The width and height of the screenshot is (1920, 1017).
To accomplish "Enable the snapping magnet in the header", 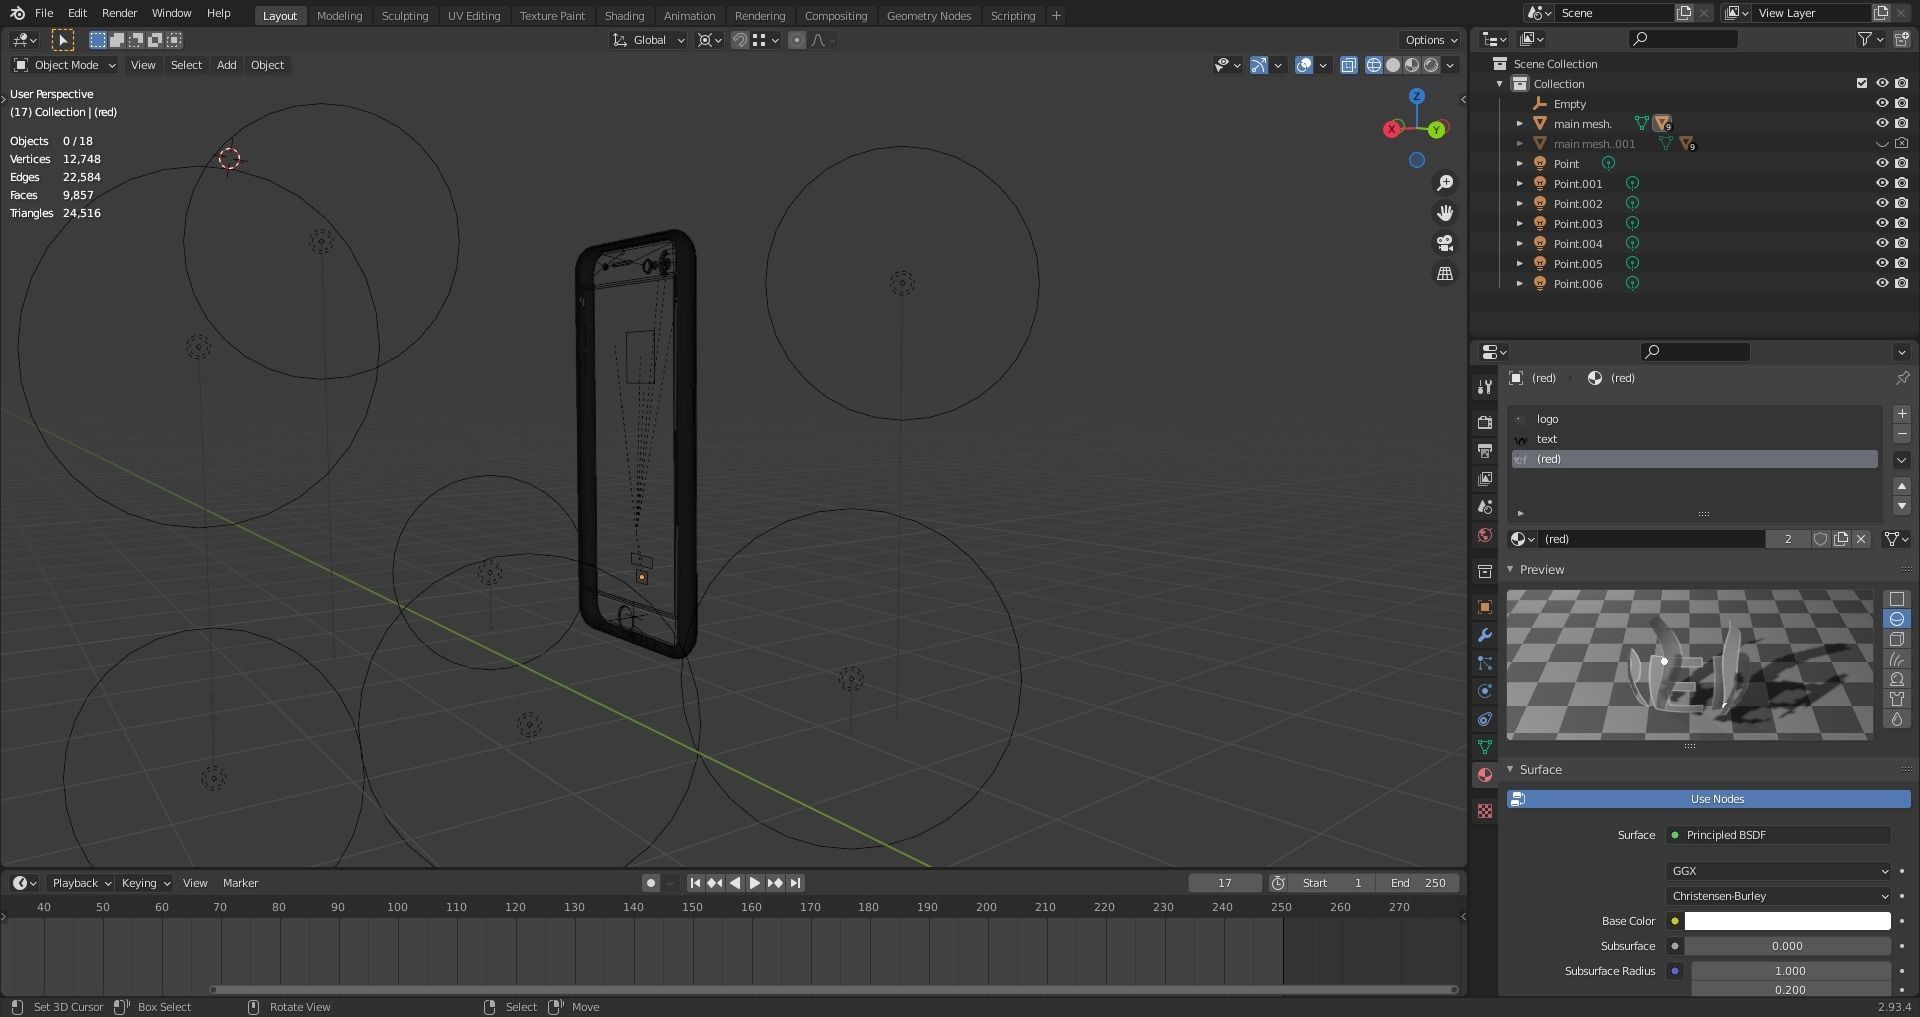I will click(740, 40).
